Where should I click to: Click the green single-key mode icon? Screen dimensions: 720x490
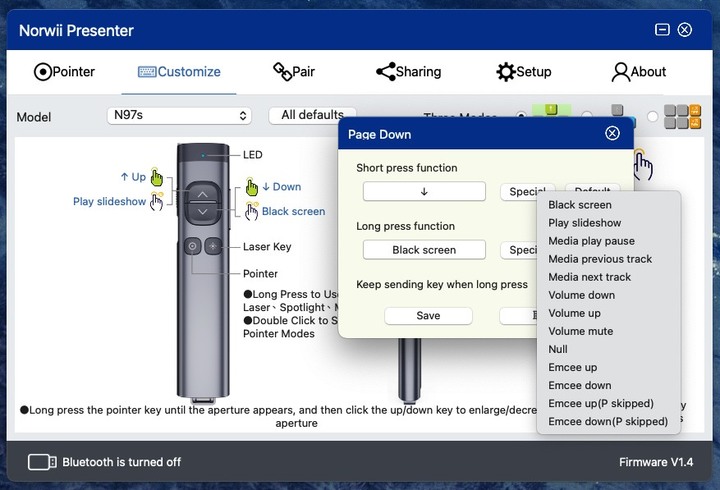[x=551, y=111]
